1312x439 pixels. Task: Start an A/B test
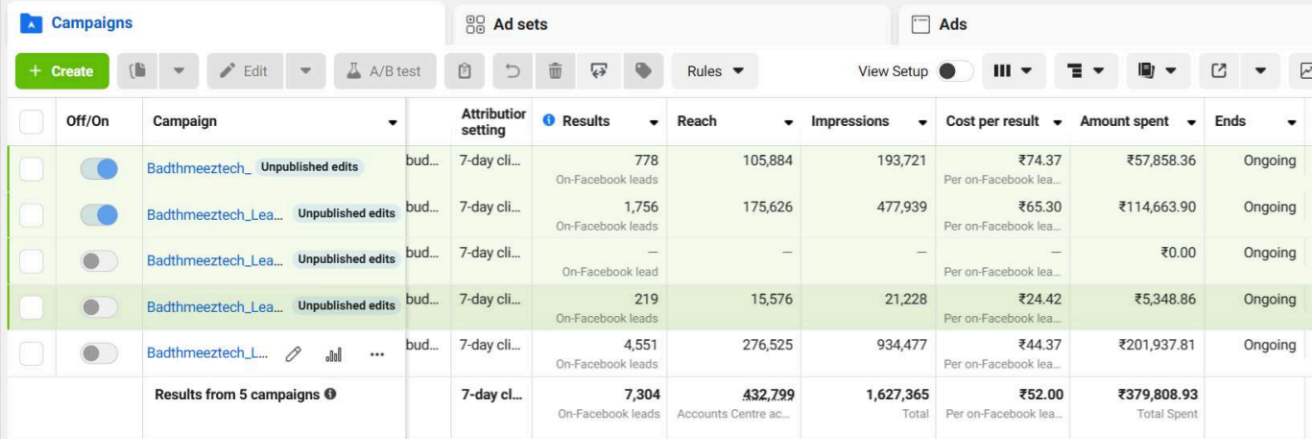pos(385,71)
